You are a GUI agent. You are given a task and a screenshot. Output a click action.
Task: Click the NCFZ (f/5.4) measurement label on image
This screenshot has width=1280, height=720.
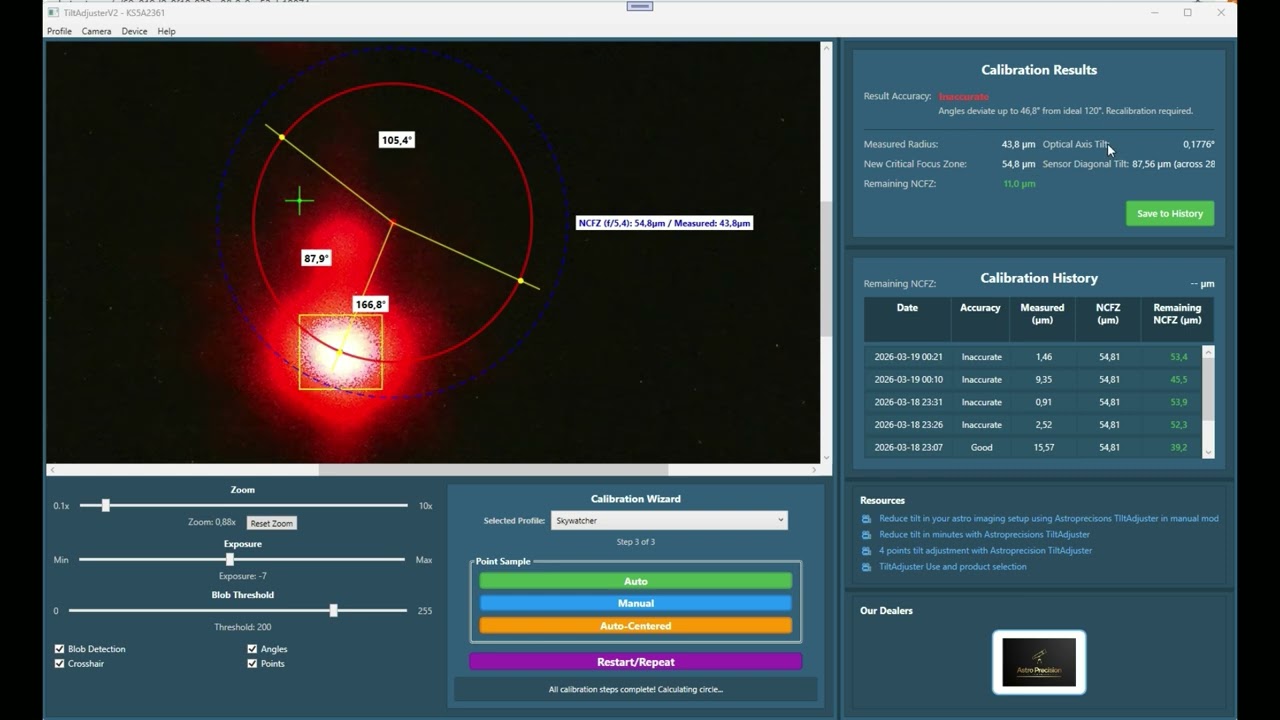pos(664,223)
